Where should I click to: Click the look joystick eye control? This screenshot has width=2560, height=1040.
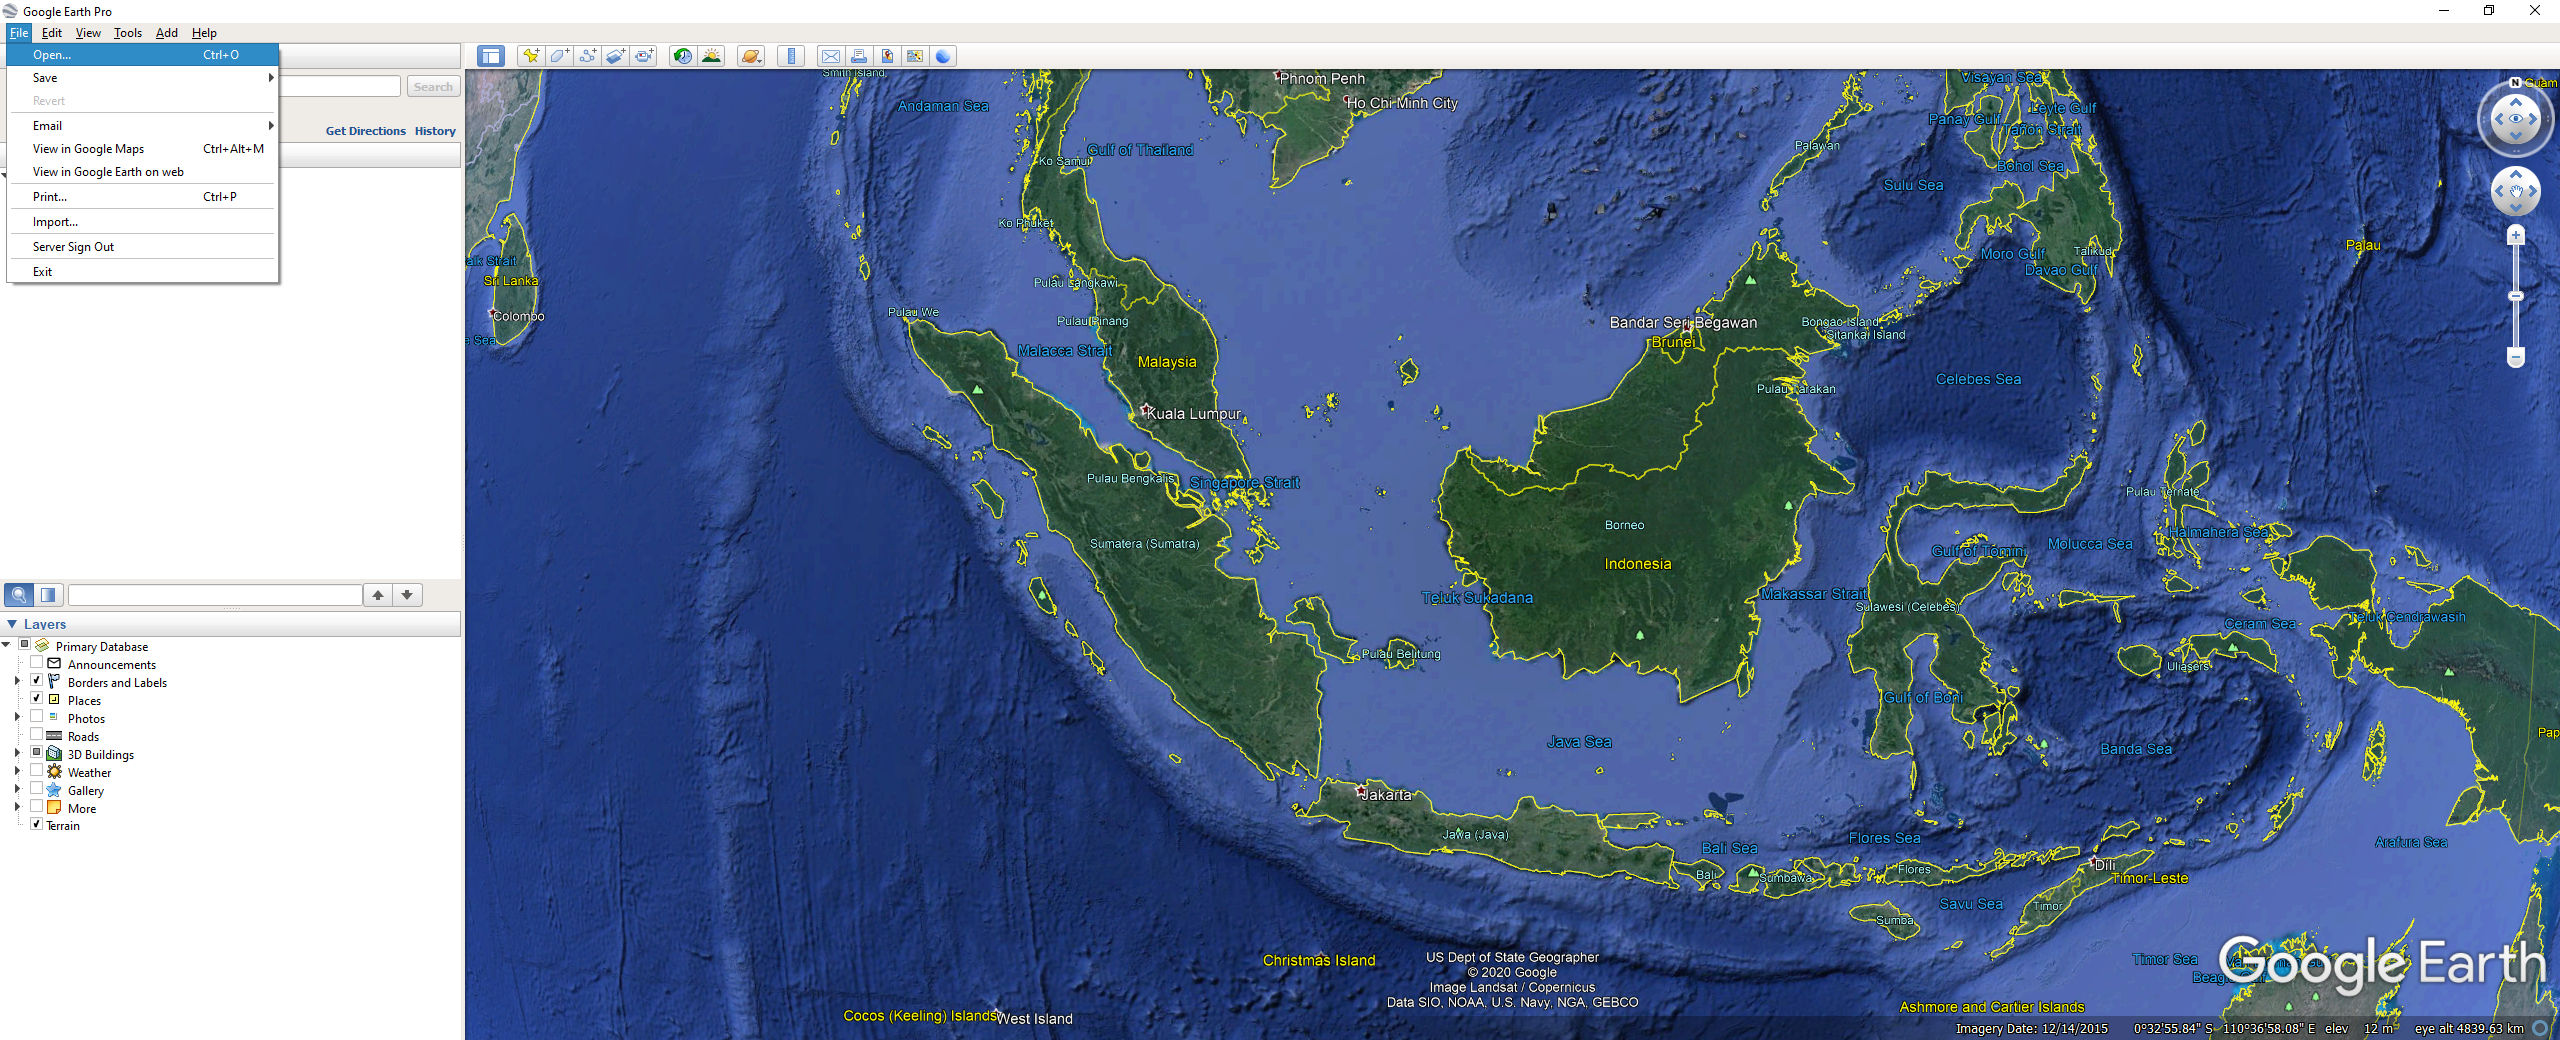tap(2516, 119)
